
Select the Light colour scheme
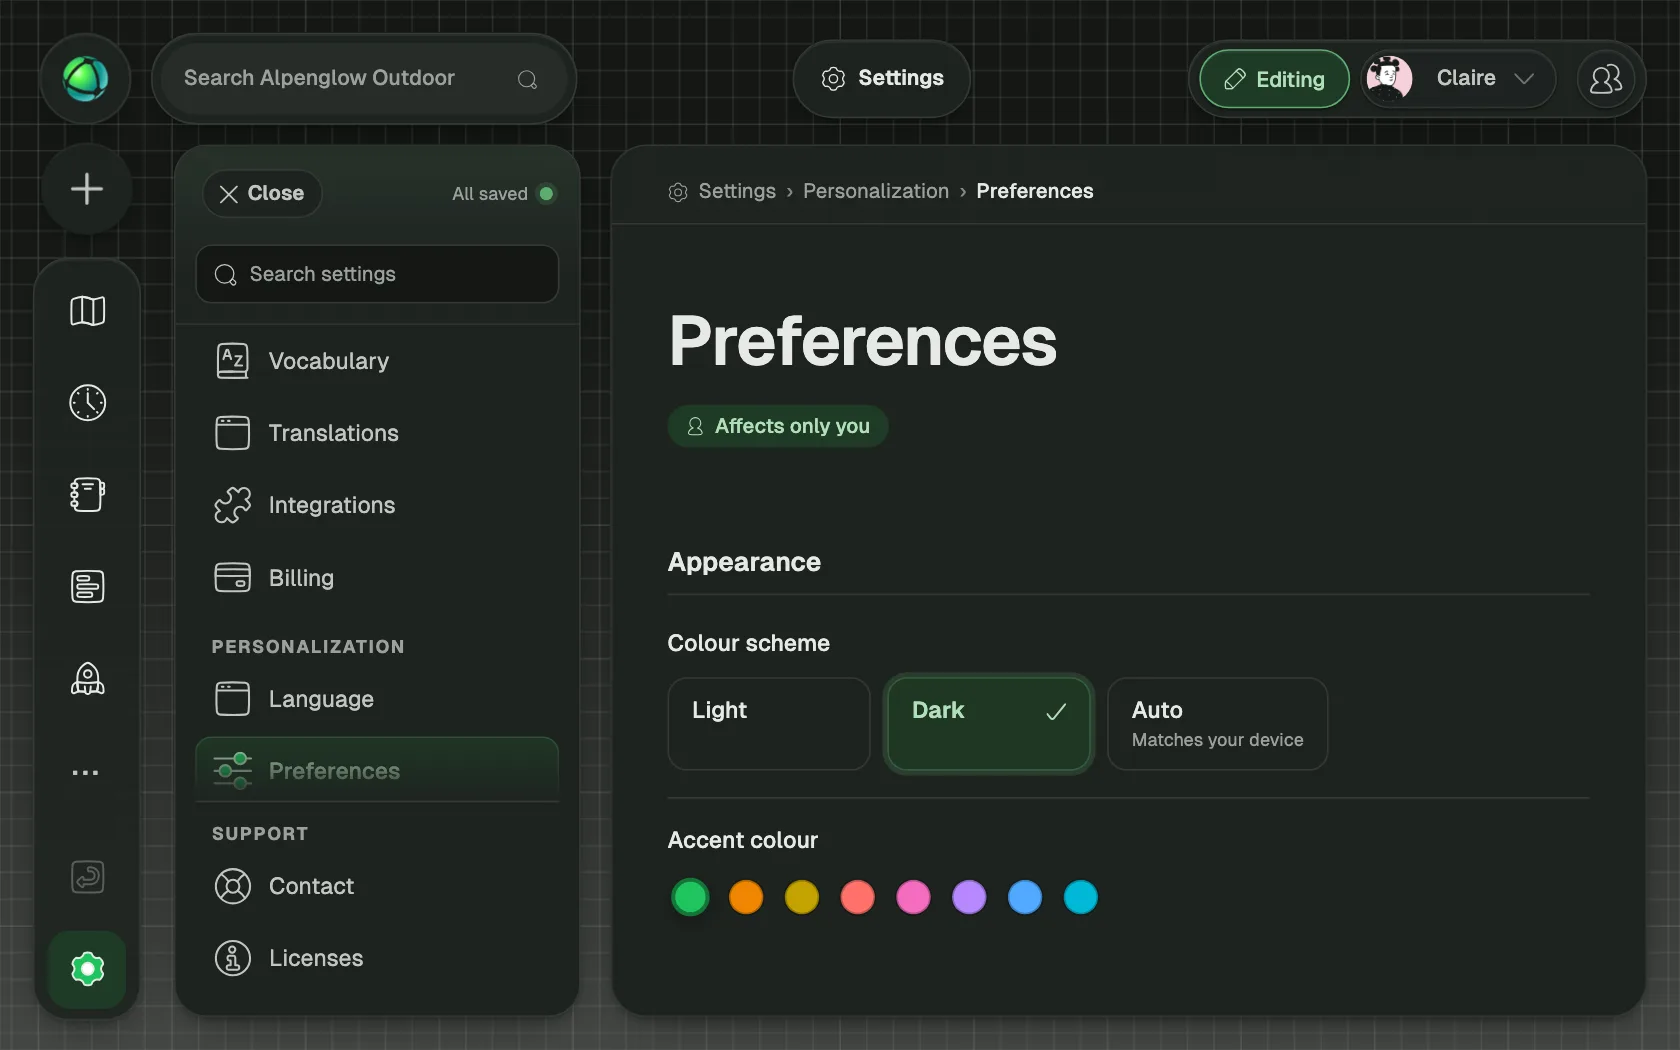pos(769,724)
